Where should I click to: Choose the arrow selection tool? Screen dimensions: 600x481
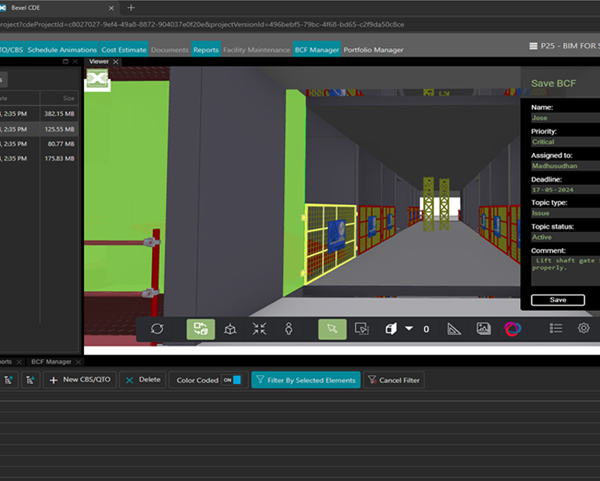pyautogui.click(x=333, y=328)
